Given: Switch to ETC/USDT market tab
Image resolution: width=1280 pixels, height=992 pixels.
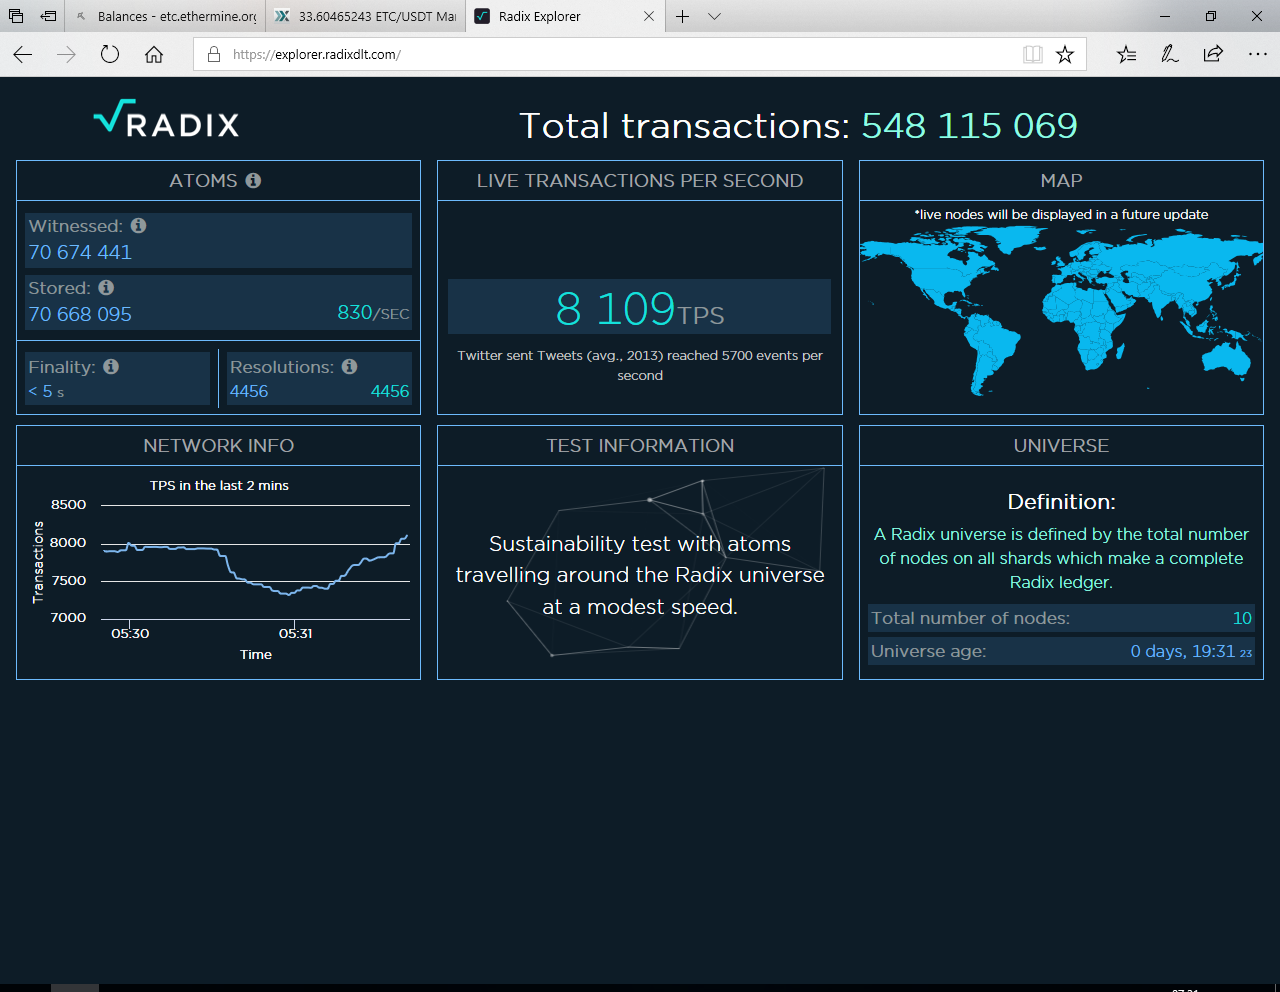Looking at the screenshot, I should (x=365, y=16).
